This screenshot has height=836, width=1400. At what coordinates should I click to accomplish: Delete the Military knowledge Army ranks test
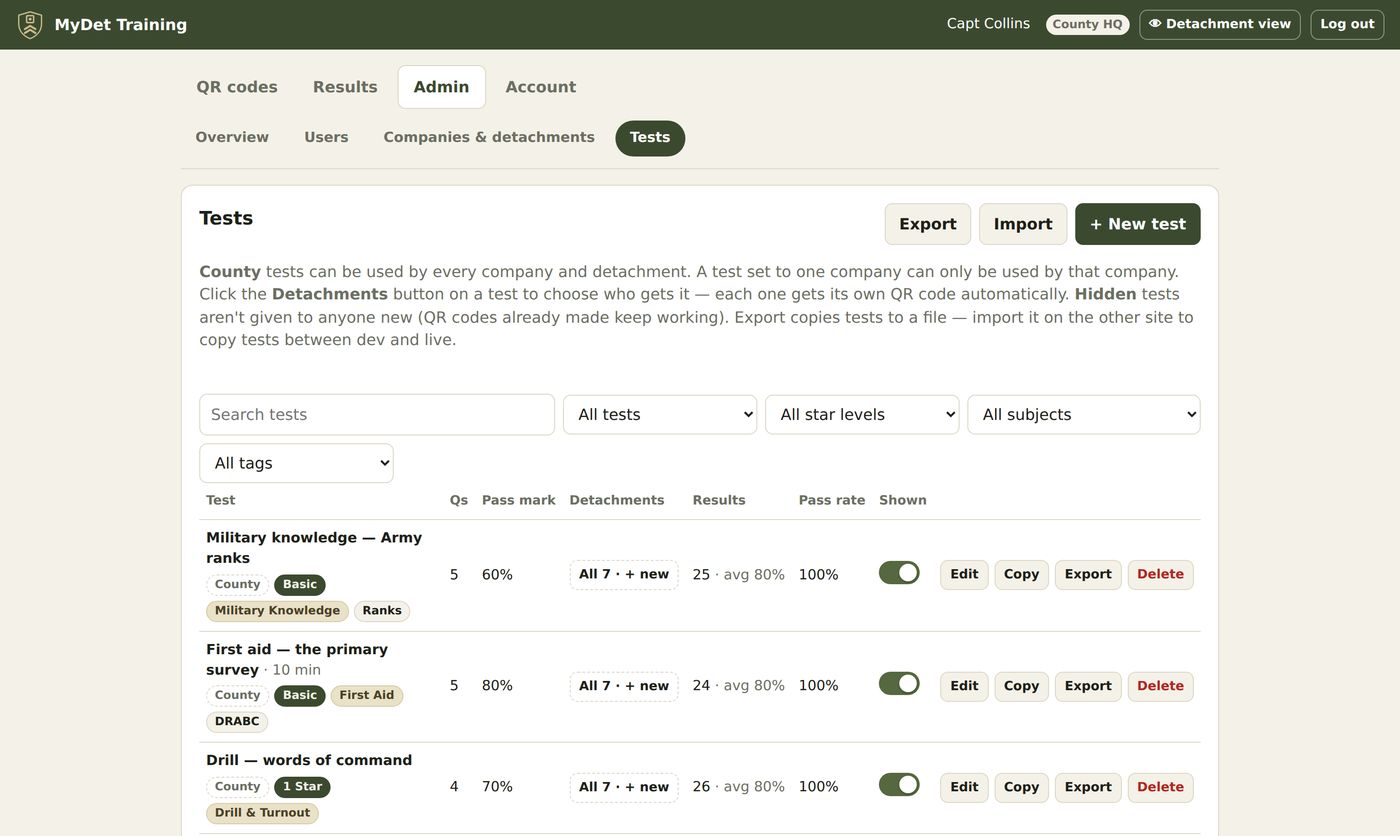1161,575
